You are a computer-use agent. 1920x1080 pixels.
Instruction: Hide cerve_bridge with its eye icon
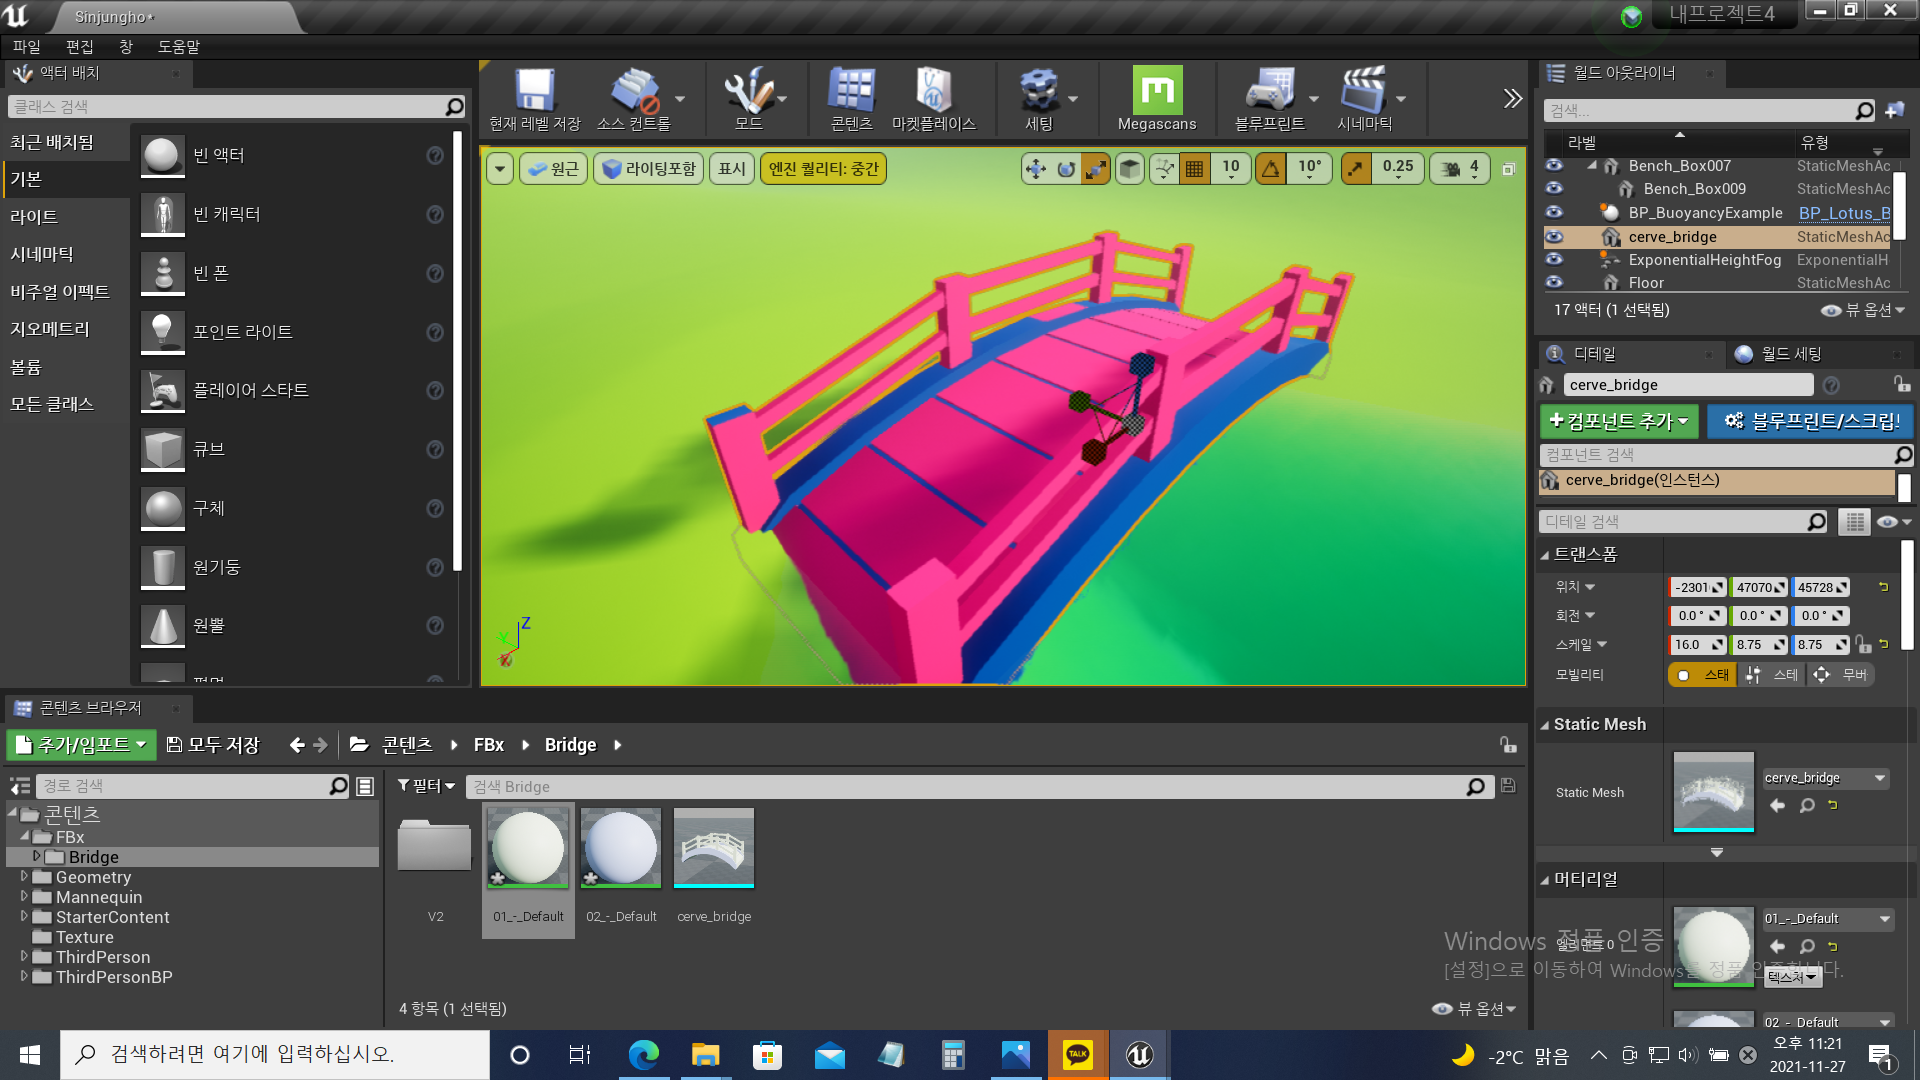pos(1553,237)
